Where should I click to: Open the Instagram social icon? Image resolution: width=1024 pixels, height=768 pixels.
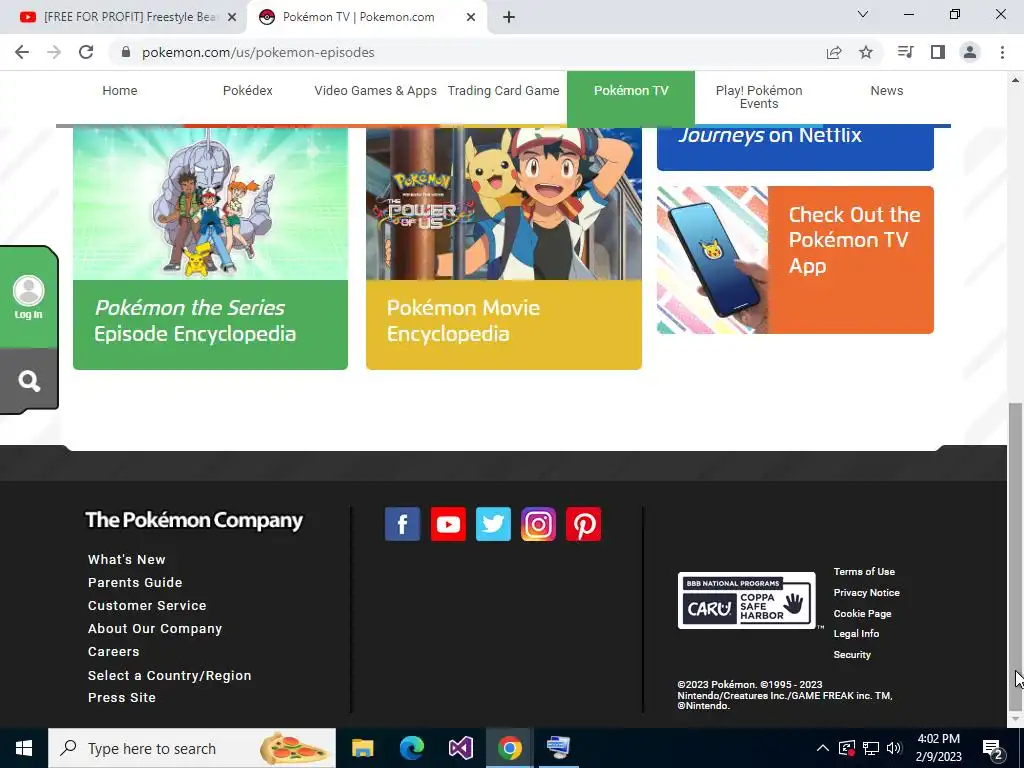click(x=538, y=524)
